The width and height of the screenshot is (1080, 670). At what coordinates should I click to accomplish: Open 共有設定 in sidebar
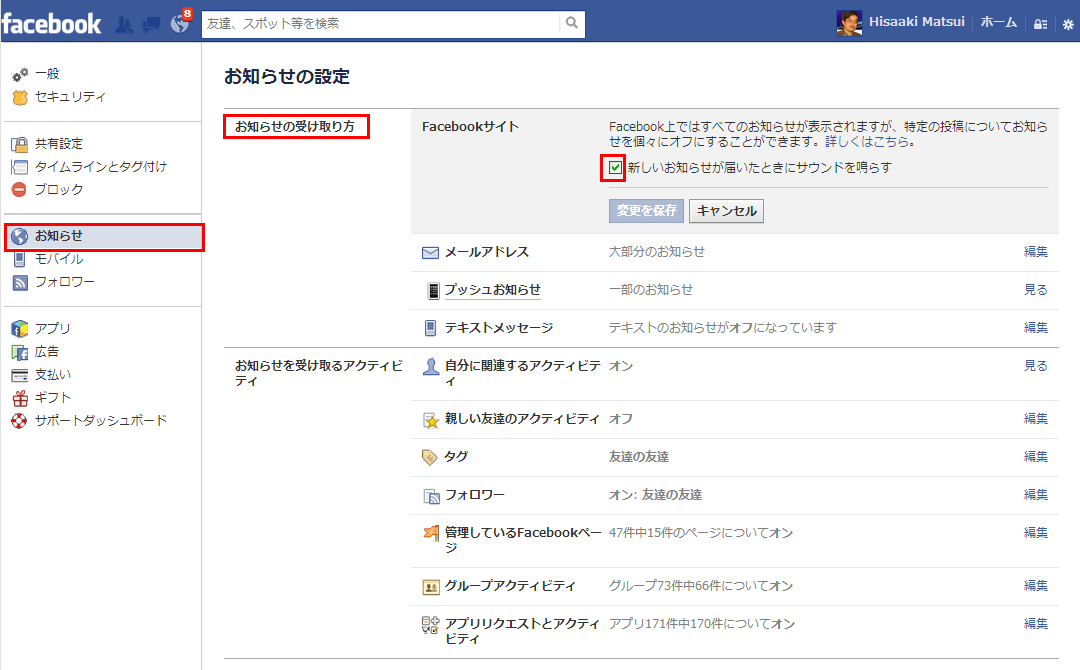point(59,143)
